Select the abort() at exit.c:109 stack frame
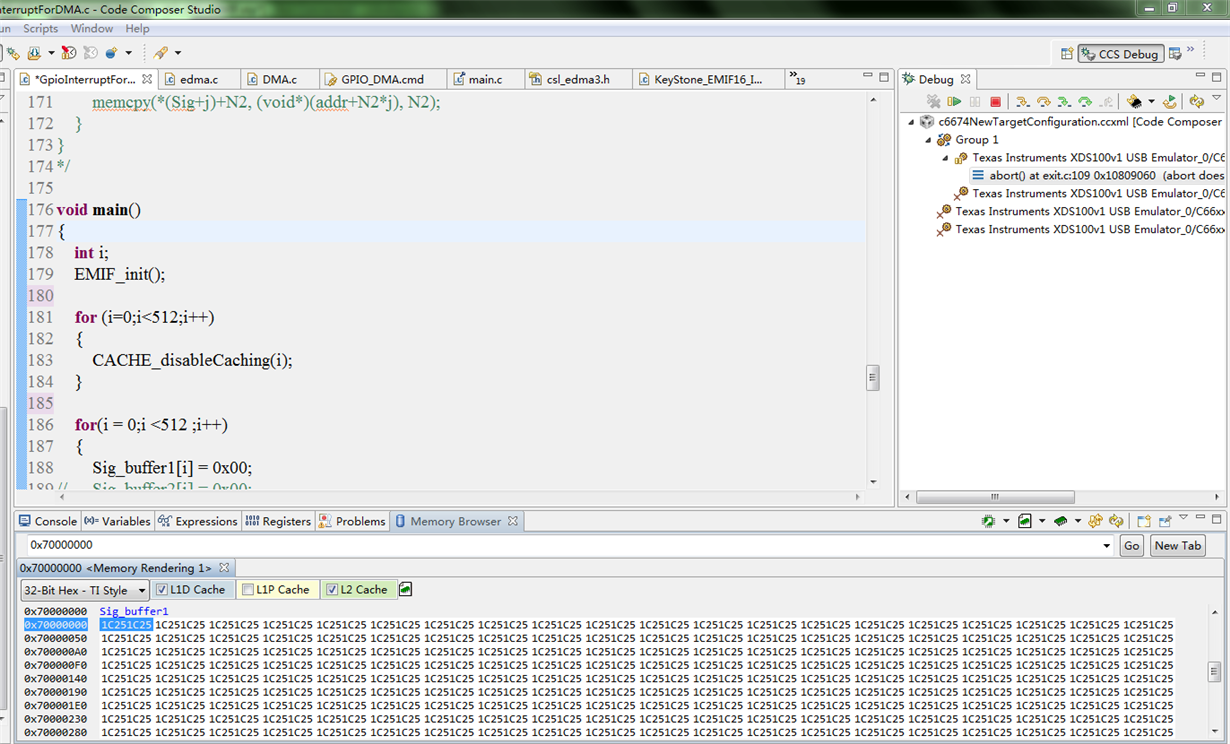The image size is (1230, 744). click(1097, 176)
